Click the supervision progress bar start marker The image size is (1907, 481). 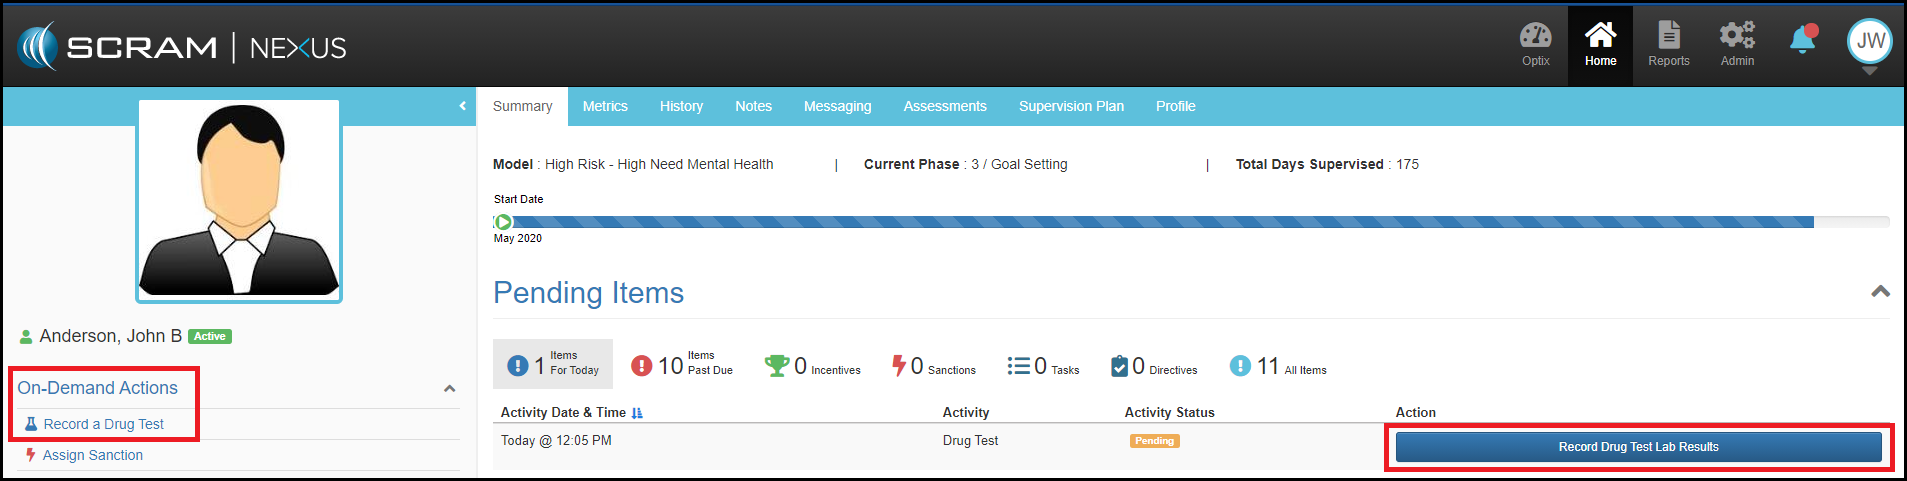[x=503, y=222]
